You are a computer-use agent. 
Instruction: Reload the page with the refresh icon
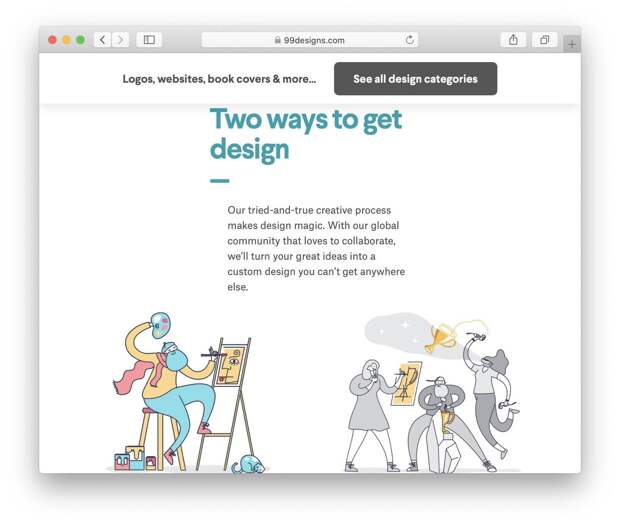click(x=410, y=40)
